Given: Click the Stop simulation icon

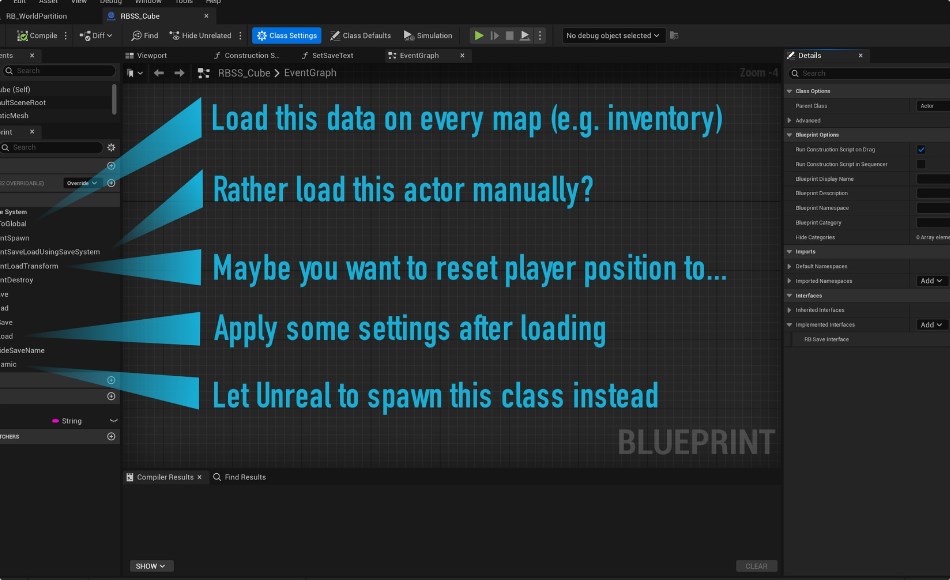Looking at the screenshot, I should click(x=509, y=35).
